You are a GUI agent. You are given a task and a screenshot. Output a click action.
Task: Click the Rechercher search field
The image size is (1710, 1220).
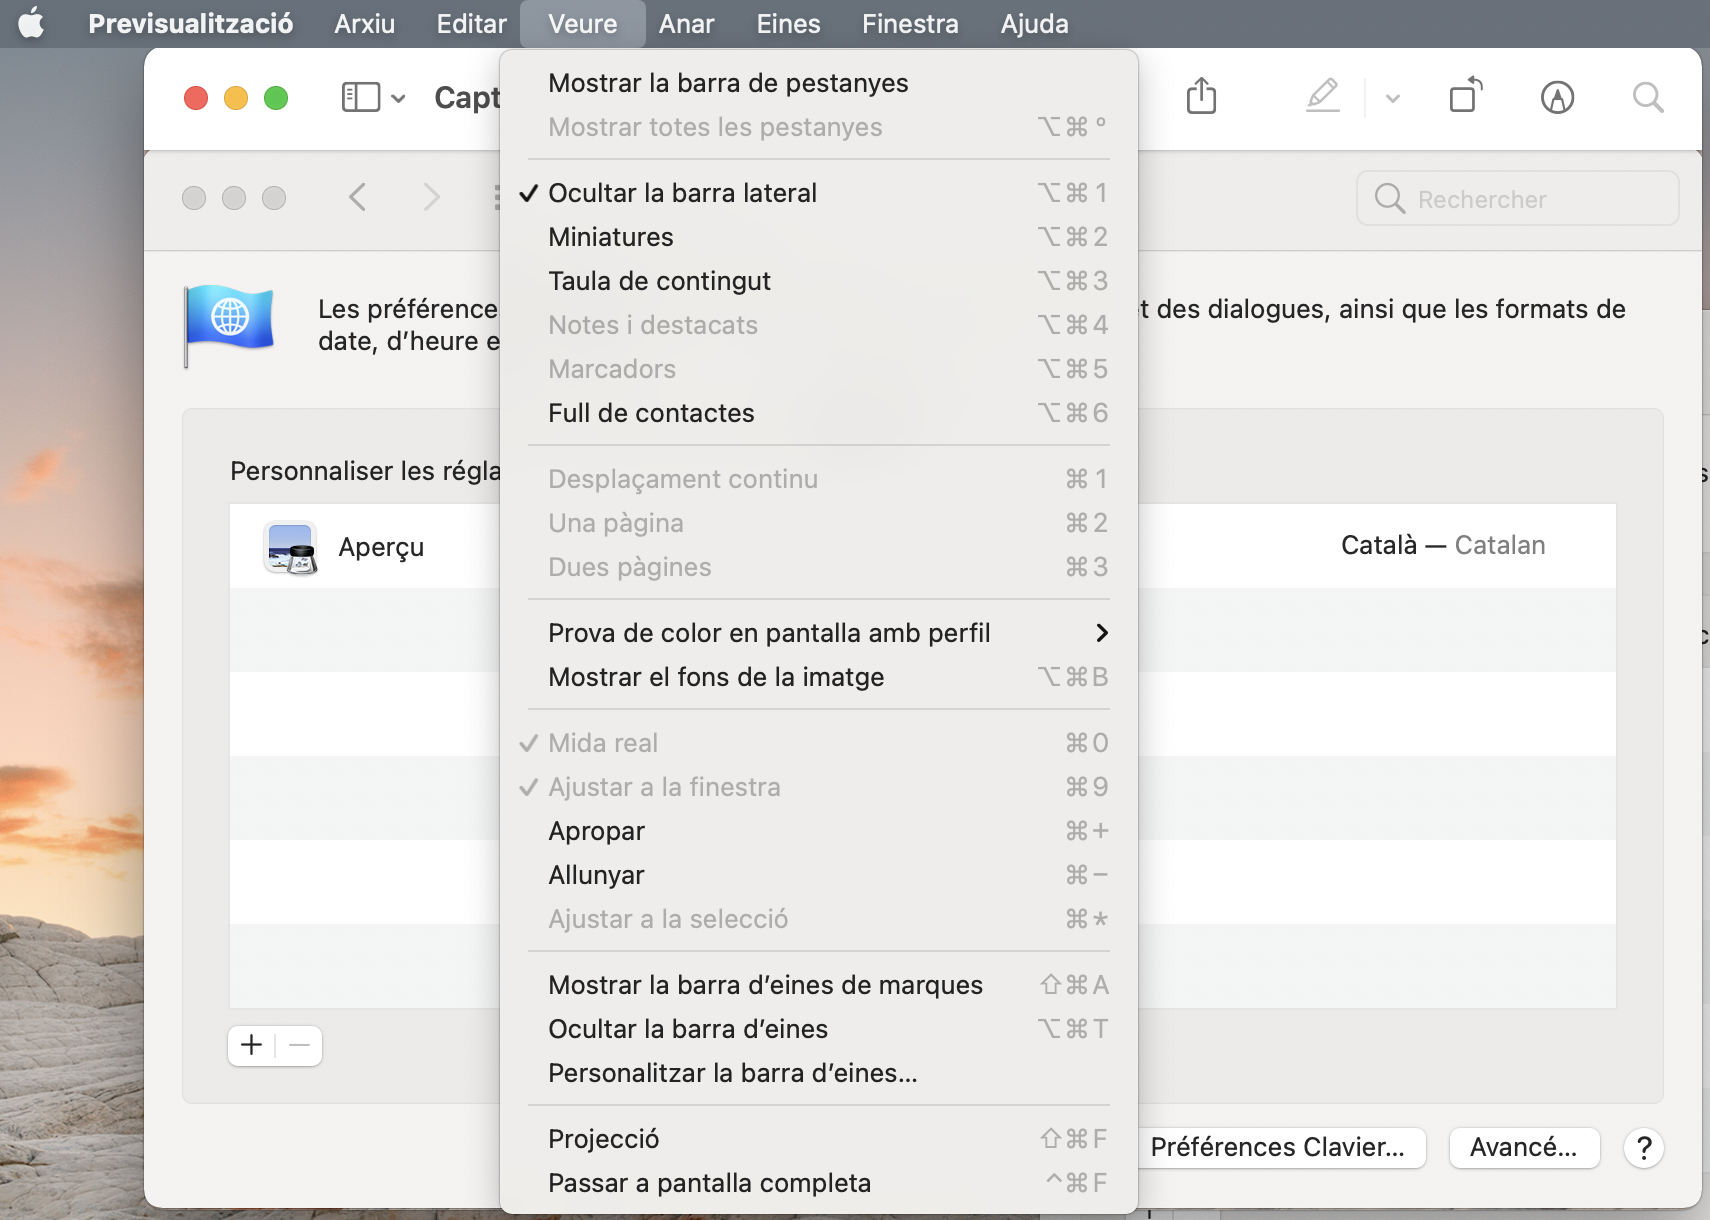click(x=1517, y=199)
